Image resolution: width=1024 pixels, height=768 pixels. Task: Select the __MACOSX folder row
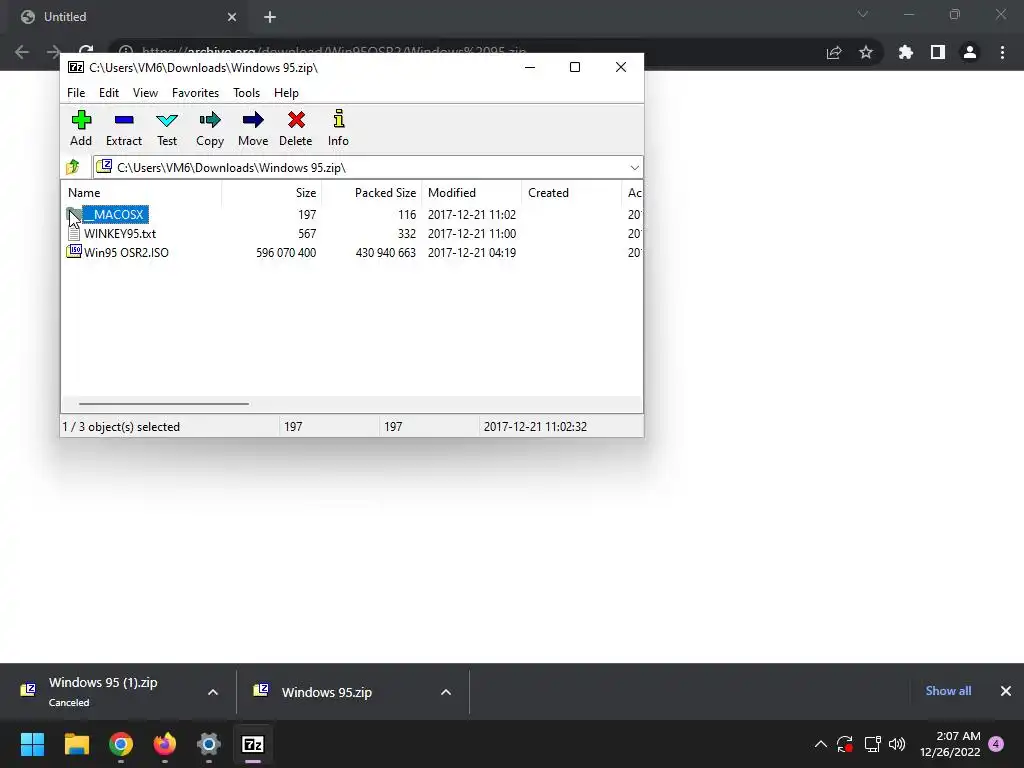(x=352, y=214)
